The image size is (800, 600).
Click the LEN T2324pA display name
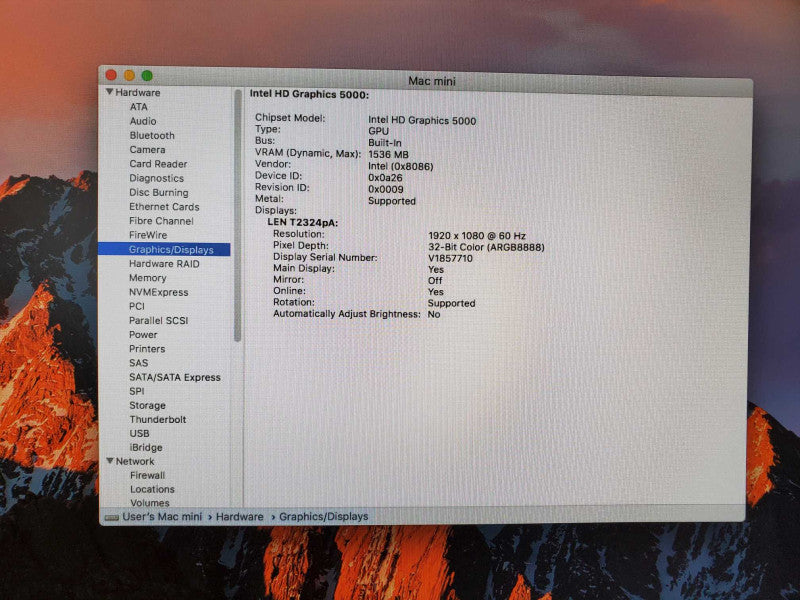[x=303, y=222]
